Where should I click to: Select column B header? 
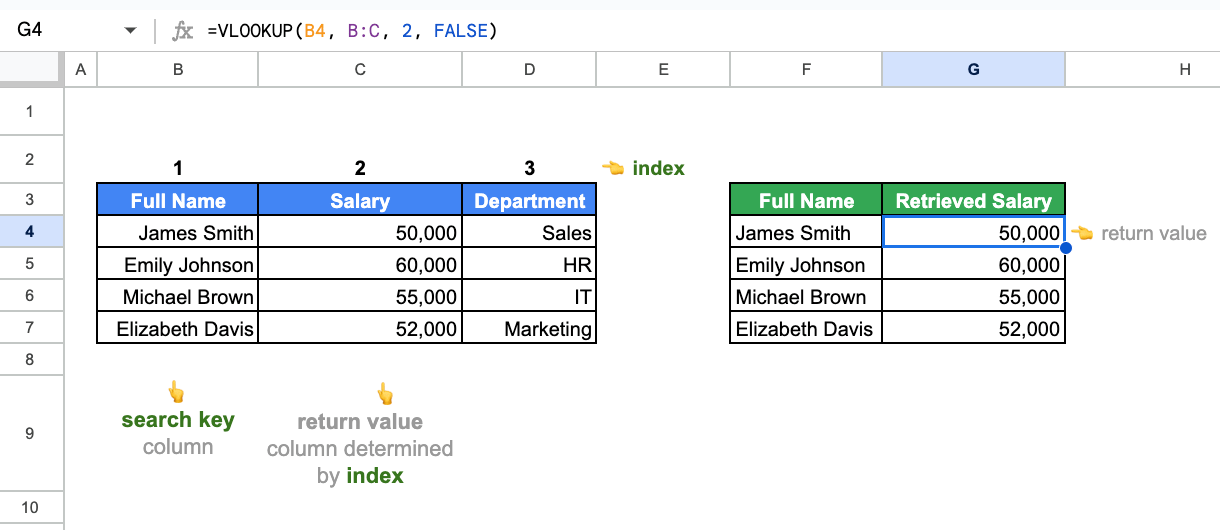(x=178, y=69)
